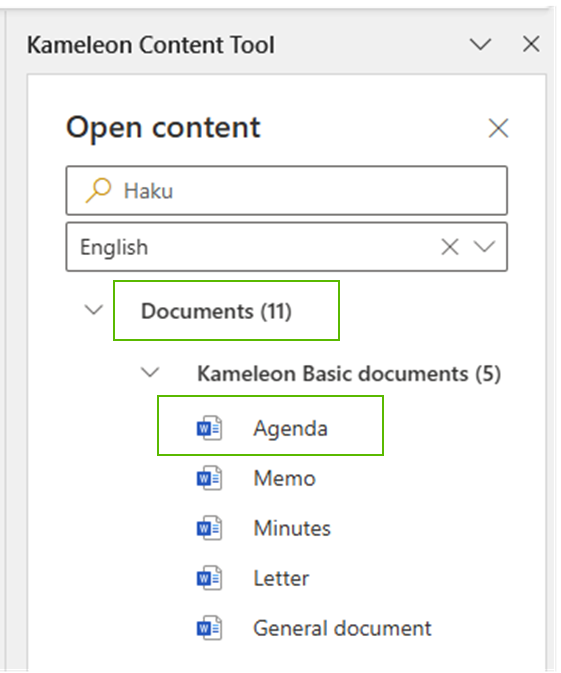Open the language dropdown arrow

(x=484, y=247)
